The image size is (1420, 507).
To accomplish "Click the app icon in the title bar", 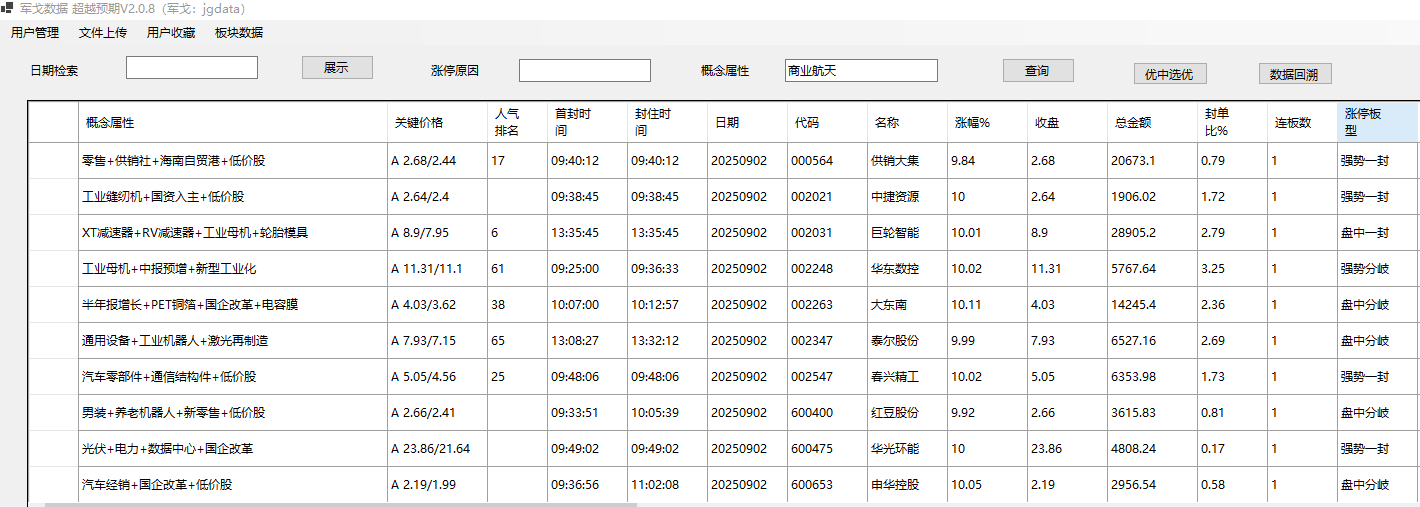I will [8, 9].
